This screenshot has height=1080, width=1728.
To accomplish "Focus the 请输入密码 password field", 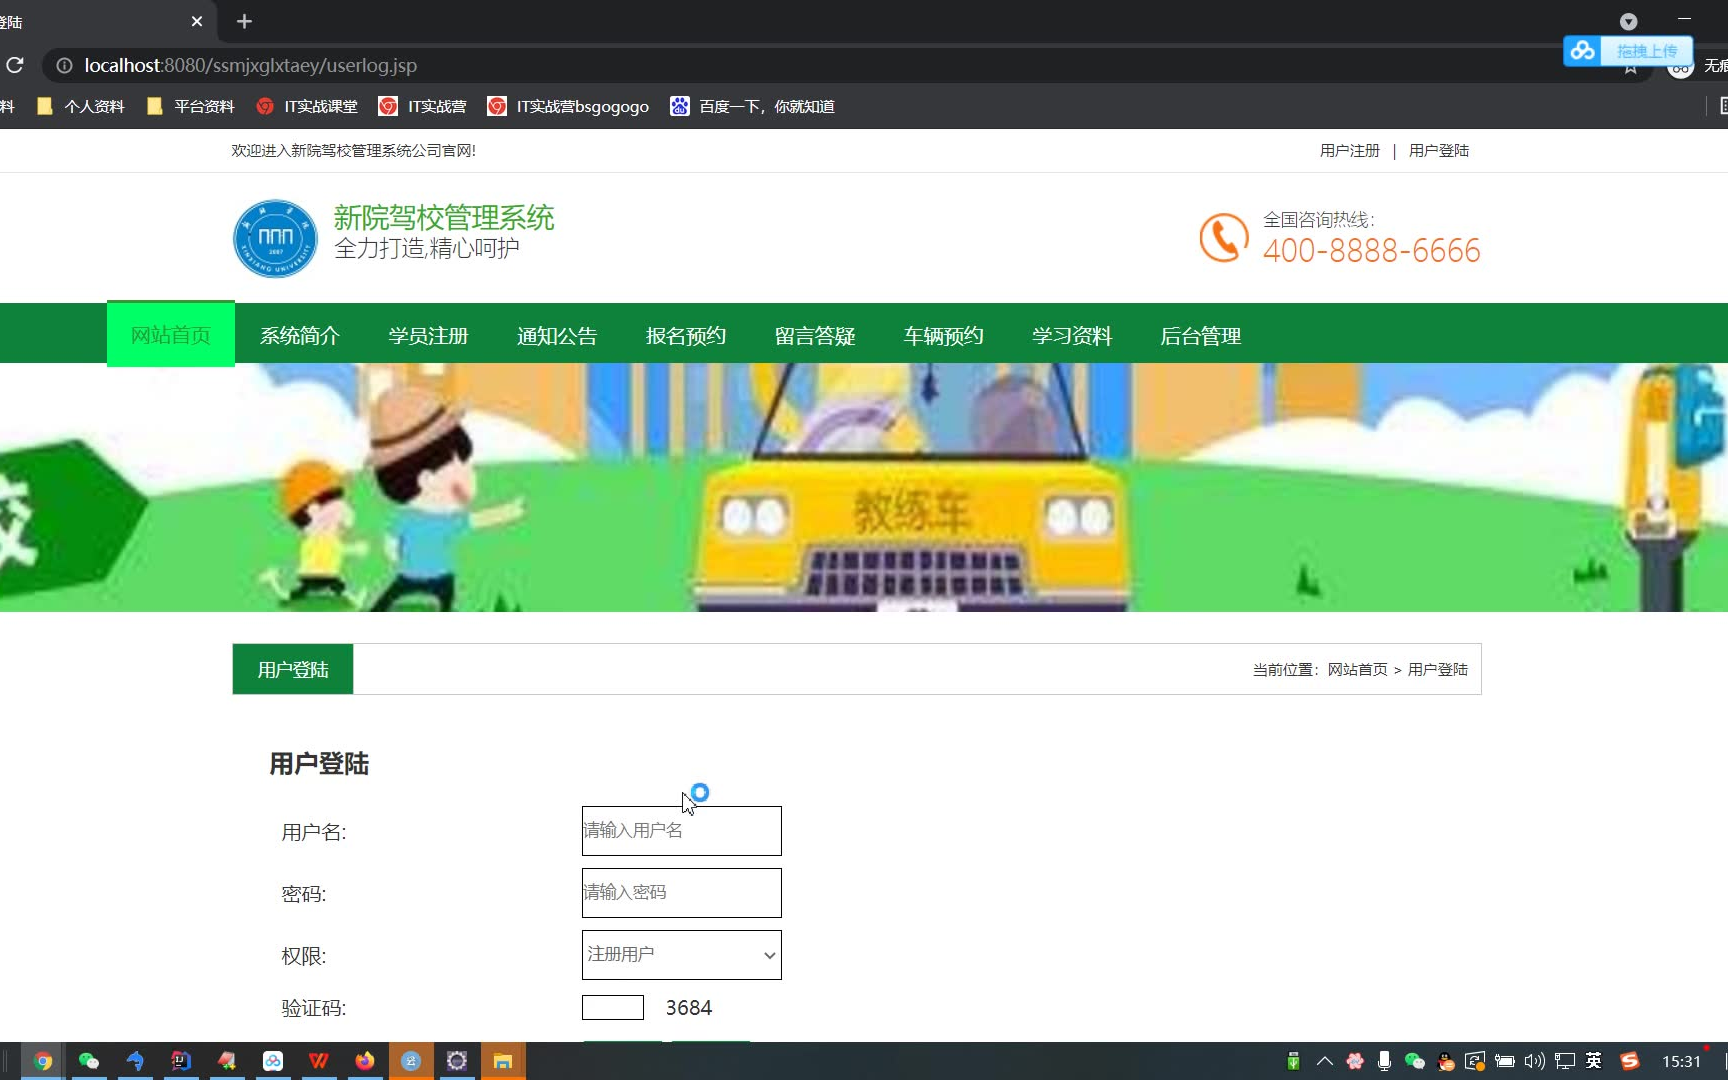I will point(682,893).
